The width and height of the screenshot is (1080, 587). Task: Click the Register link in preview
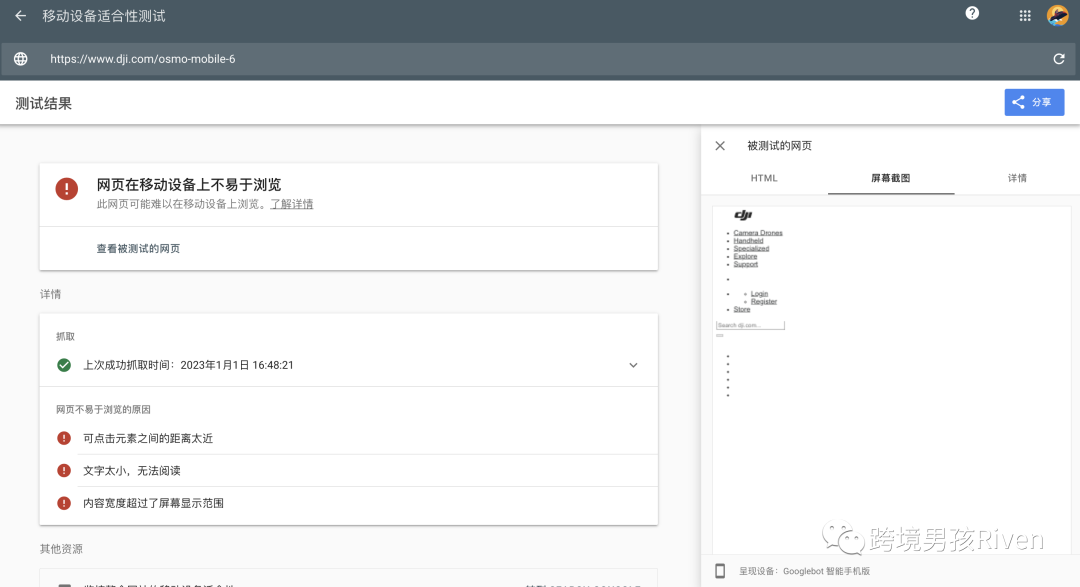pos(764,301)
